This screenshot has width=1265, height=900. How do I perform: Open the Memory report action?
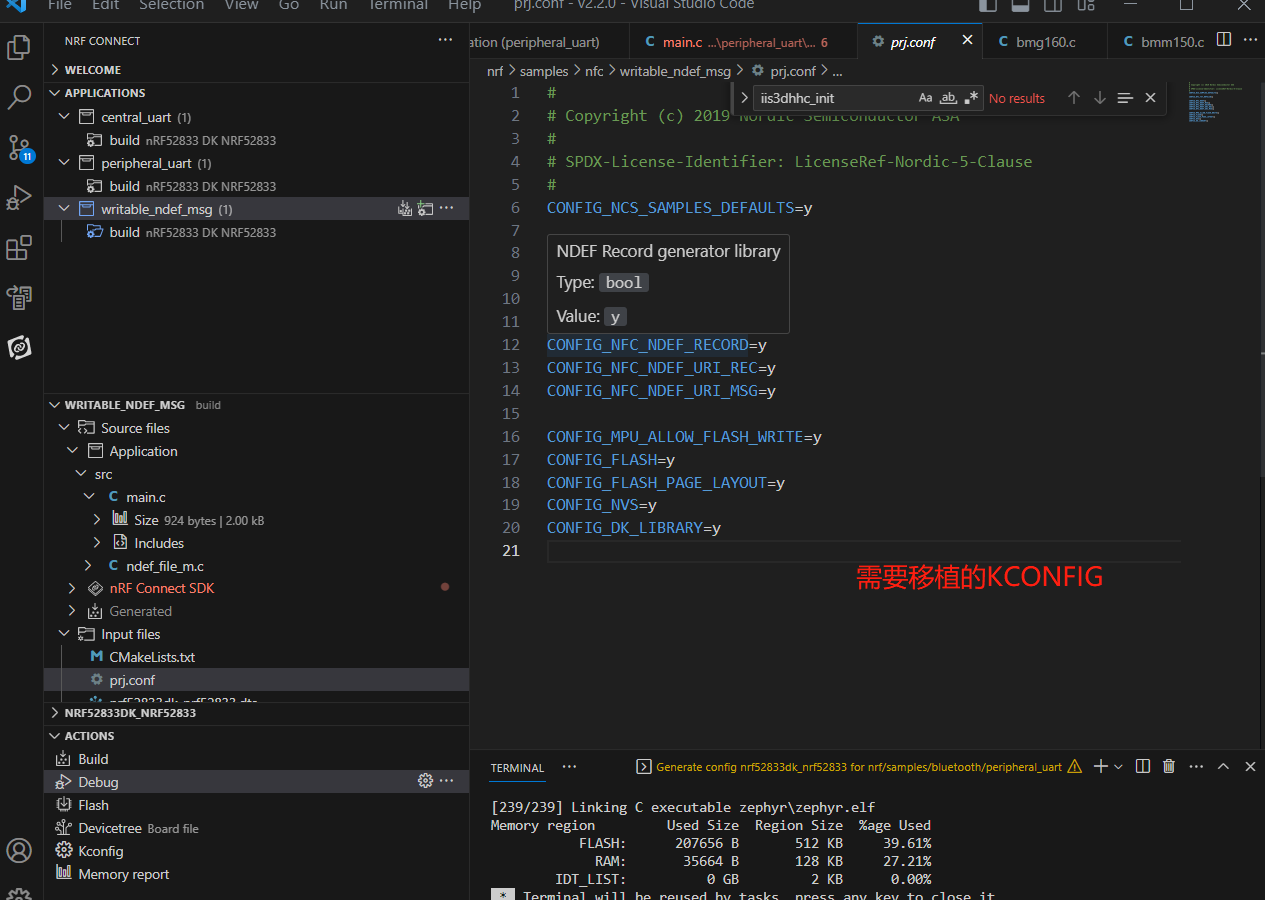pos(123,874)
